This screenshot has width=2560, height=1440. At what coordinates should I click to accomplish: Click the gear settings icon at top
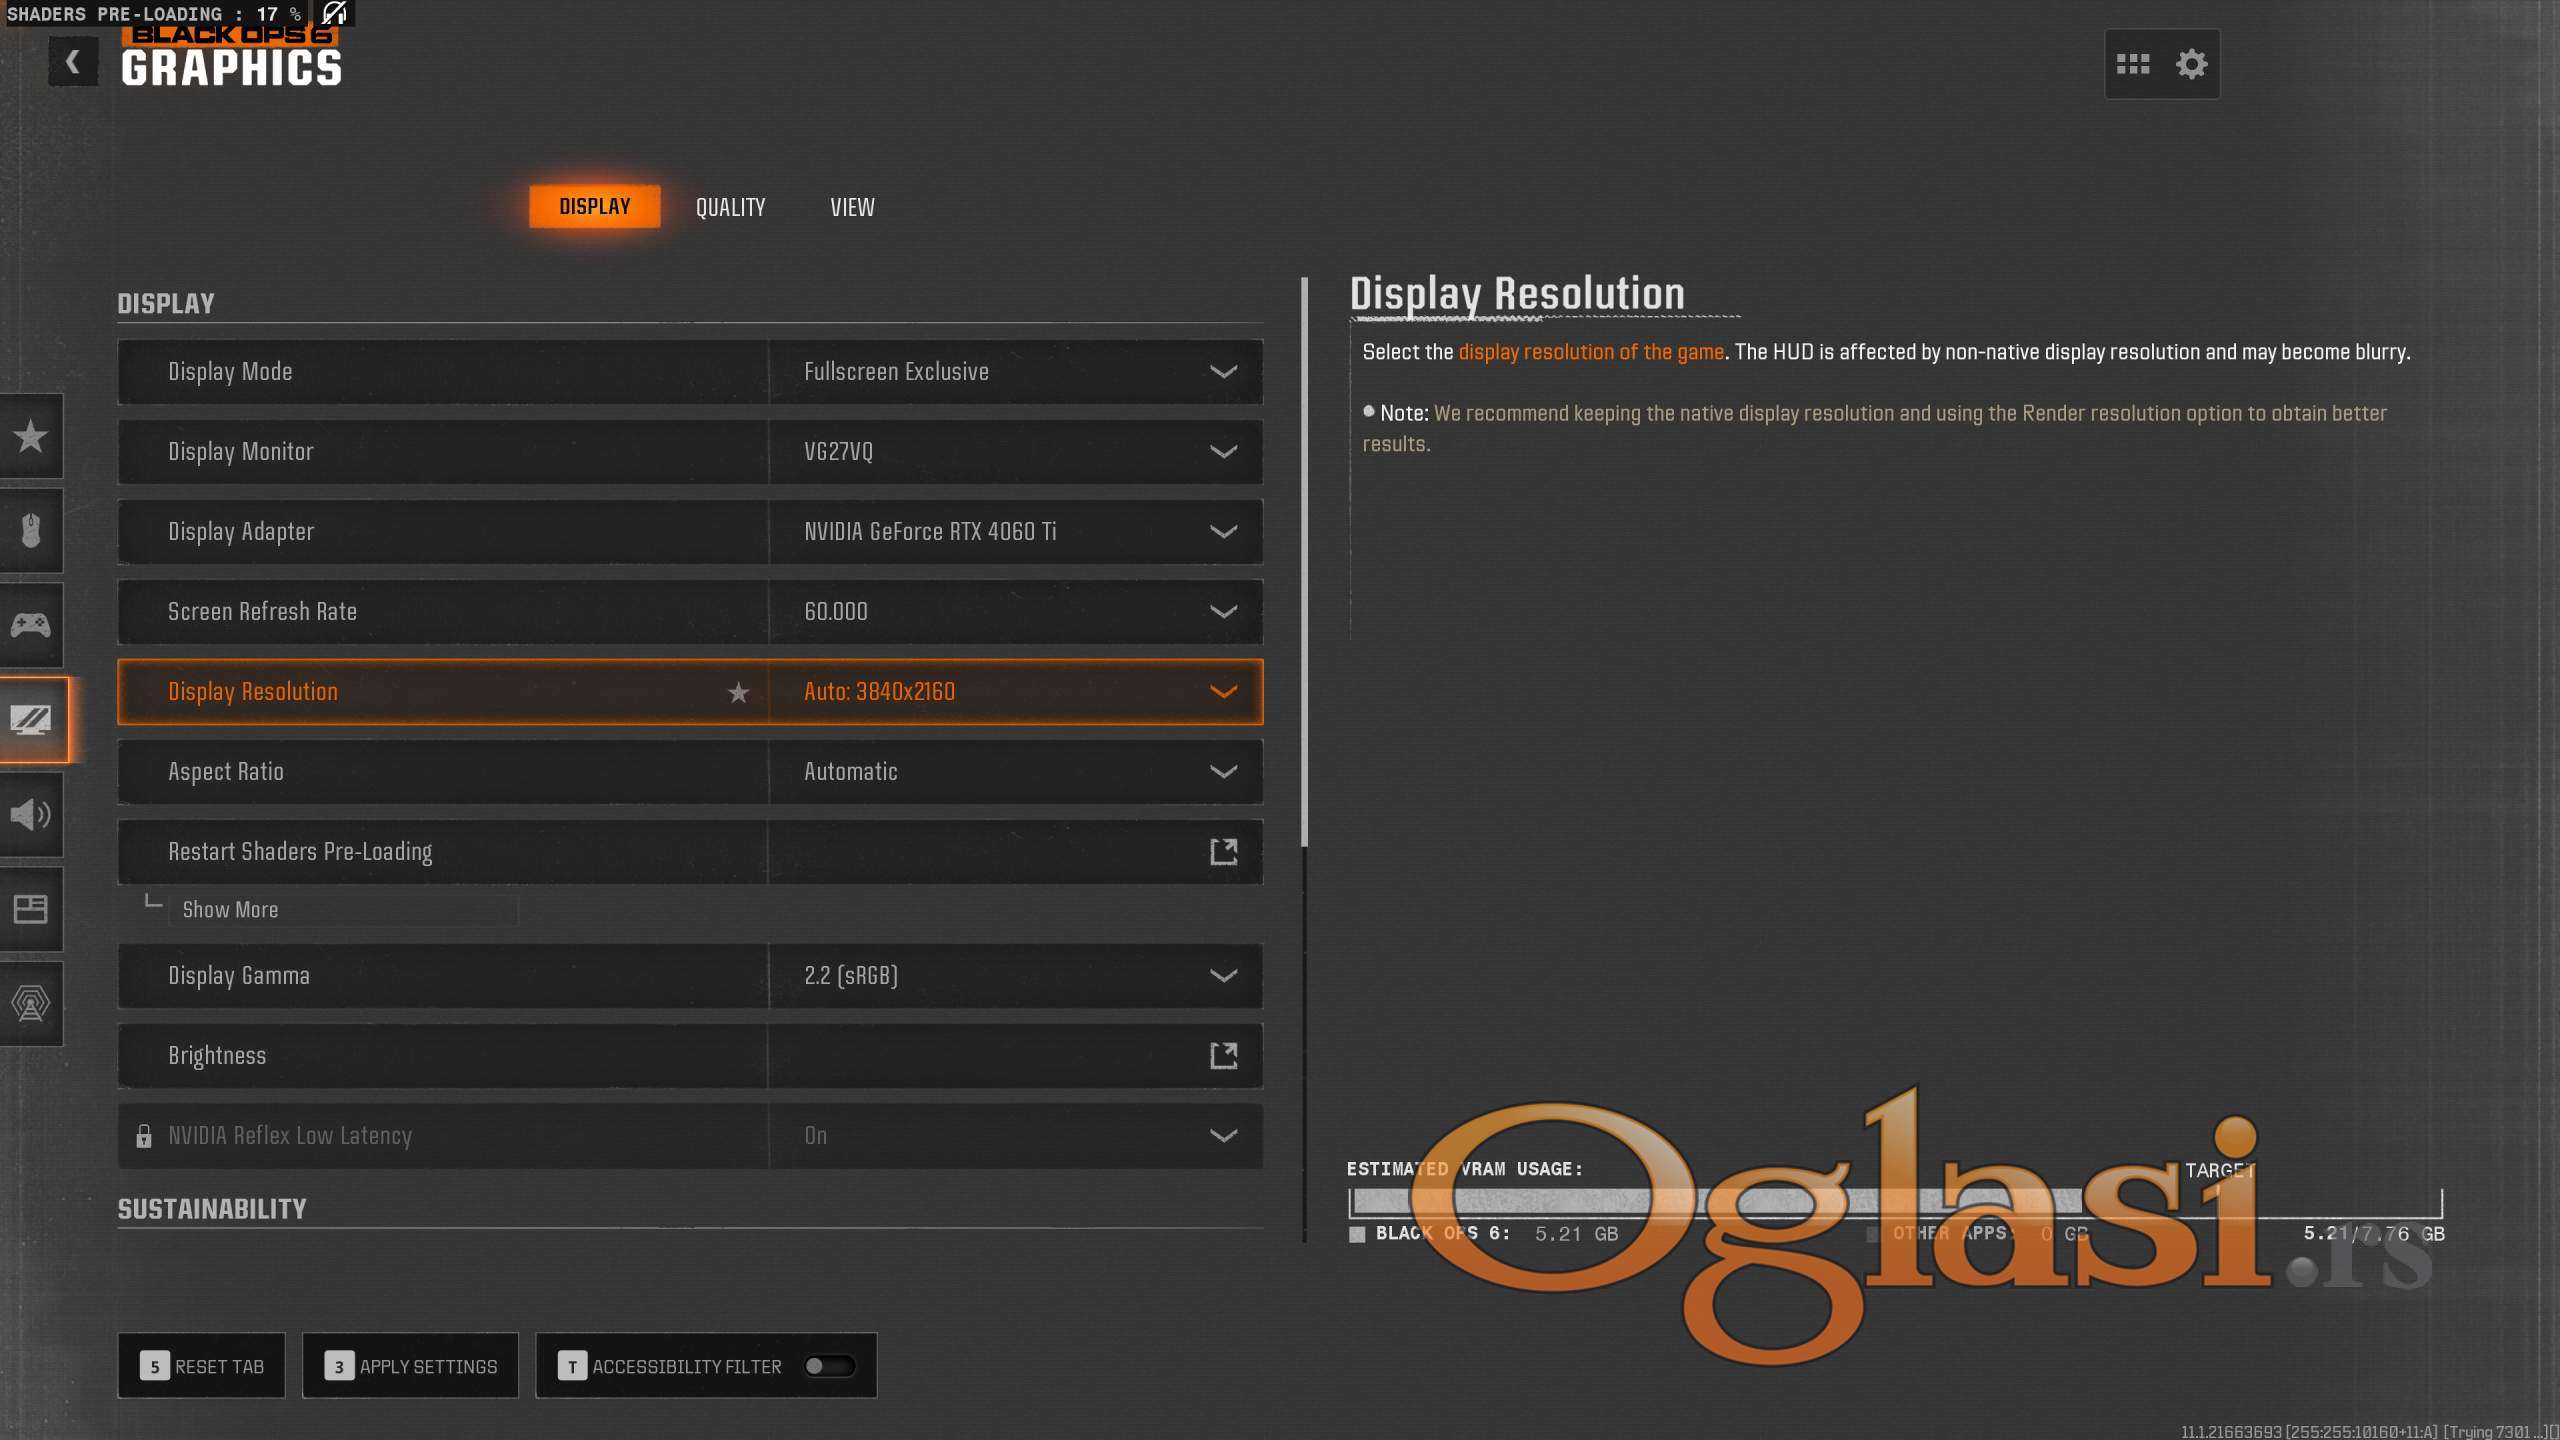2191,65
